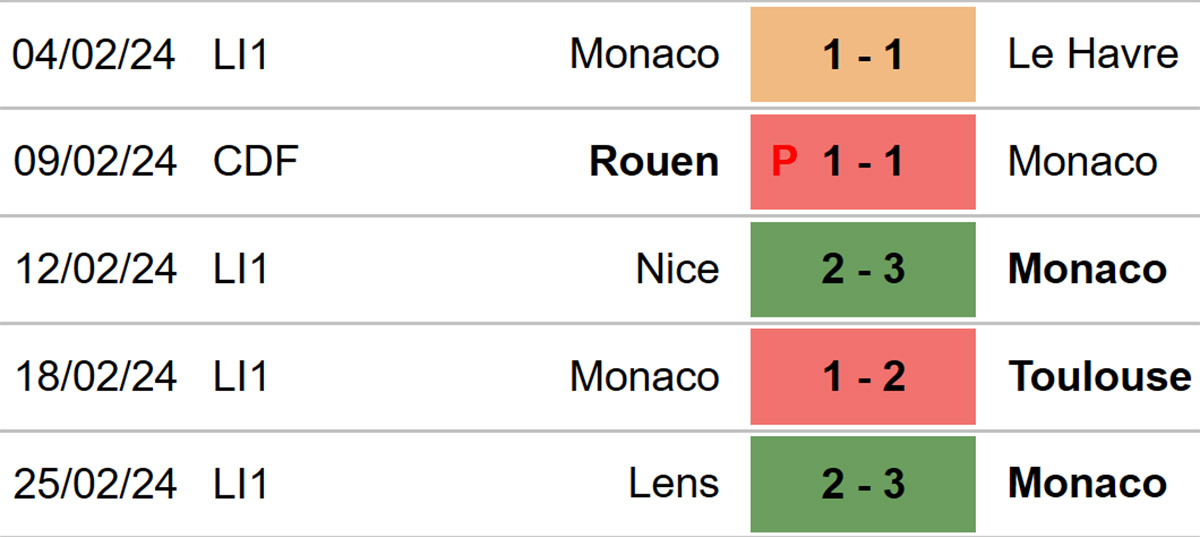This screenshot has height=537, width=1200.
Task: Open the Nice team link
Action: [677, 269]
